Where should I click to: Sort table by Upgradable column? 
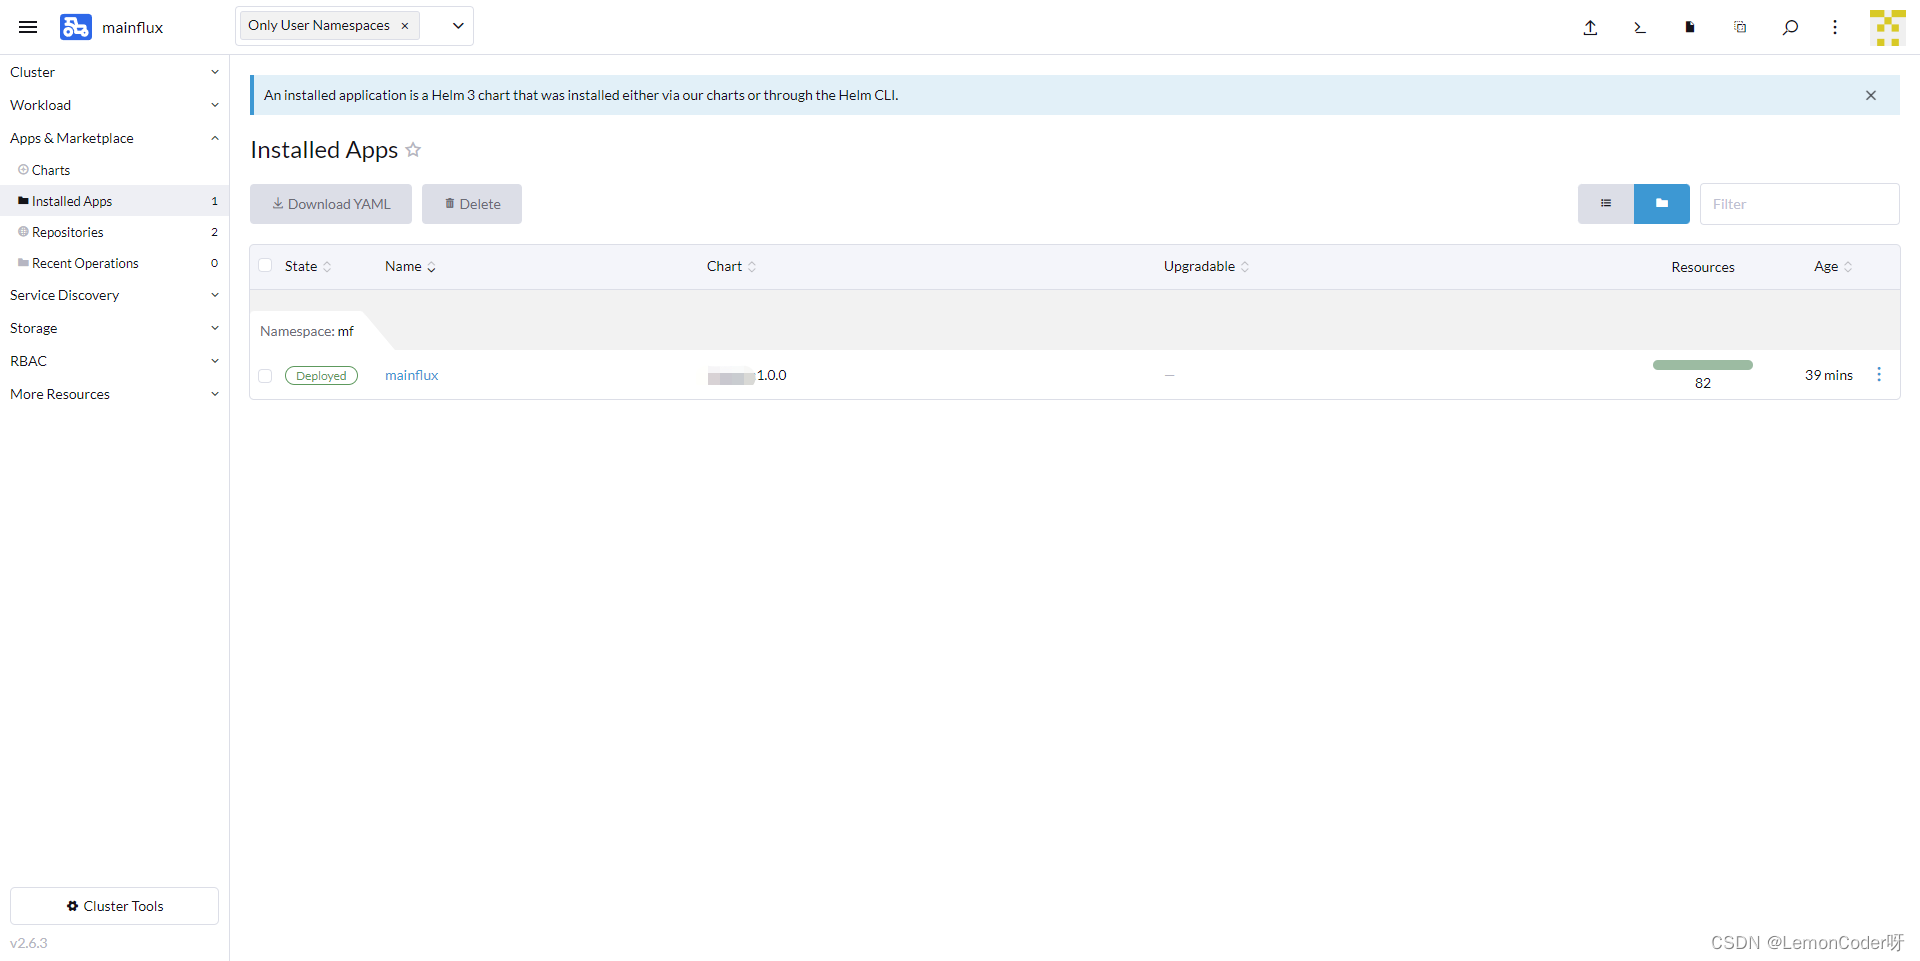(1206, 266)
